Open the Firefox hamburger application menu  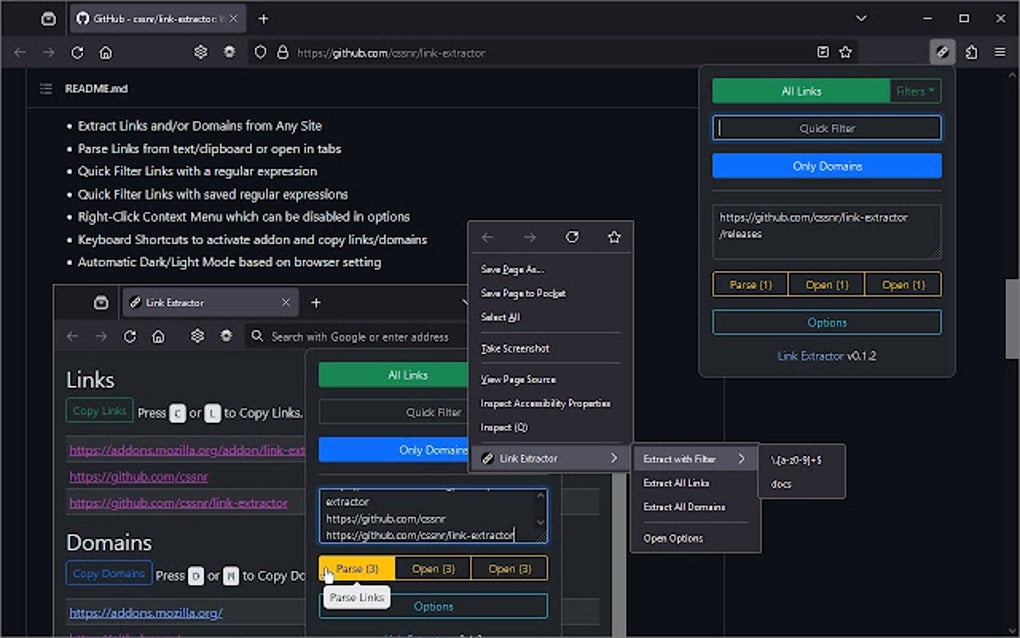[x=999, y=52]
